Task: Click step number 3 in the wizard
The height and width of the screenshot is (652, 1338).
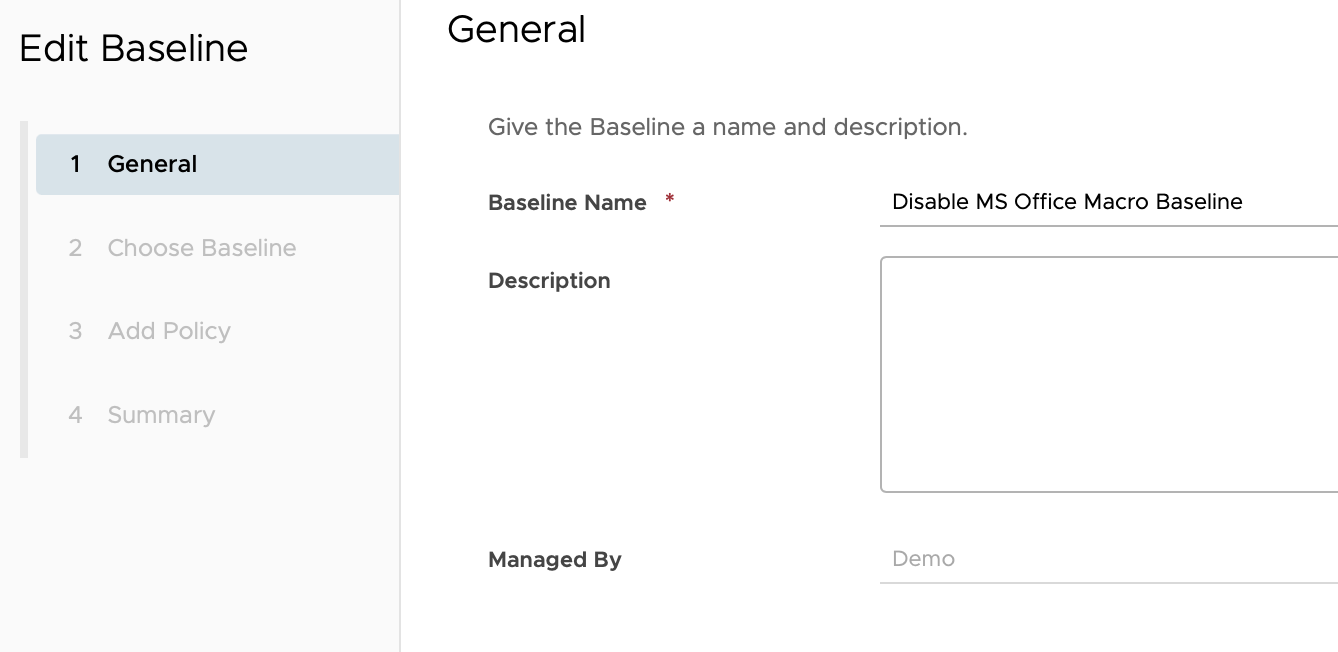Action: click(75, 331)
